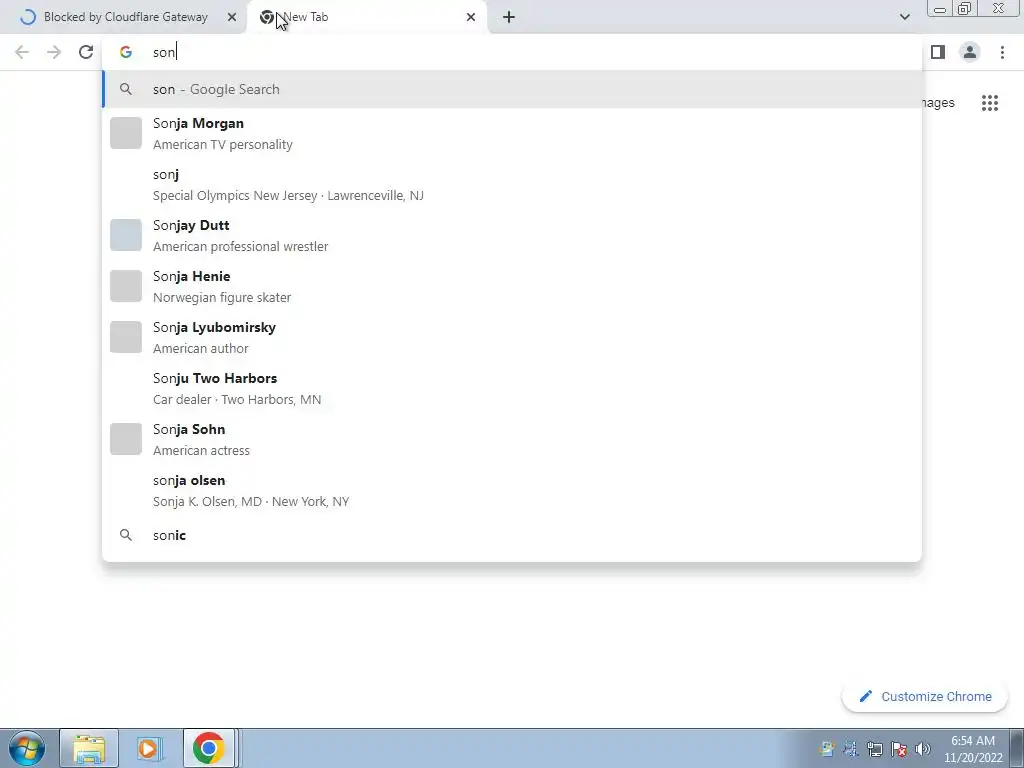Click Sonjay Dutt's thumbnail image

pyautogui.click(x=126, y=235)
